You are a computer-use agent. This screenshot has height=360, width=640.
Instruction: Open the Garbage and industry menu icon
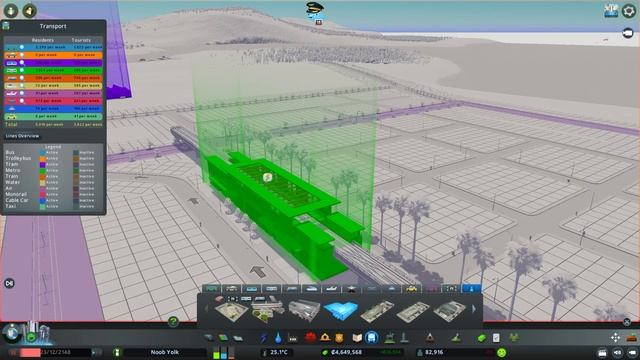coord(293,338)
